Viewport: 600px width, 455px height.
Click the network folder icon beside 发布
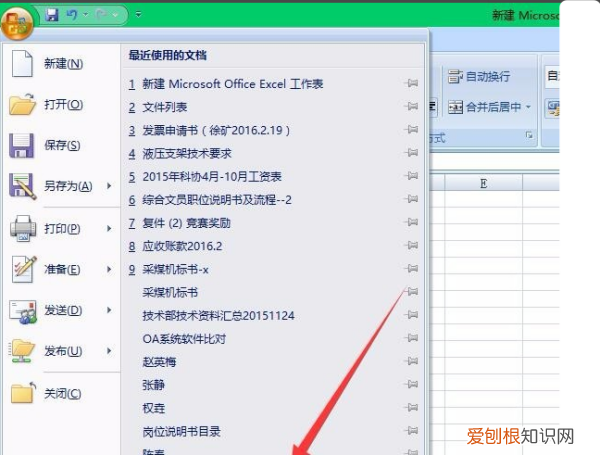coord(22,351)
